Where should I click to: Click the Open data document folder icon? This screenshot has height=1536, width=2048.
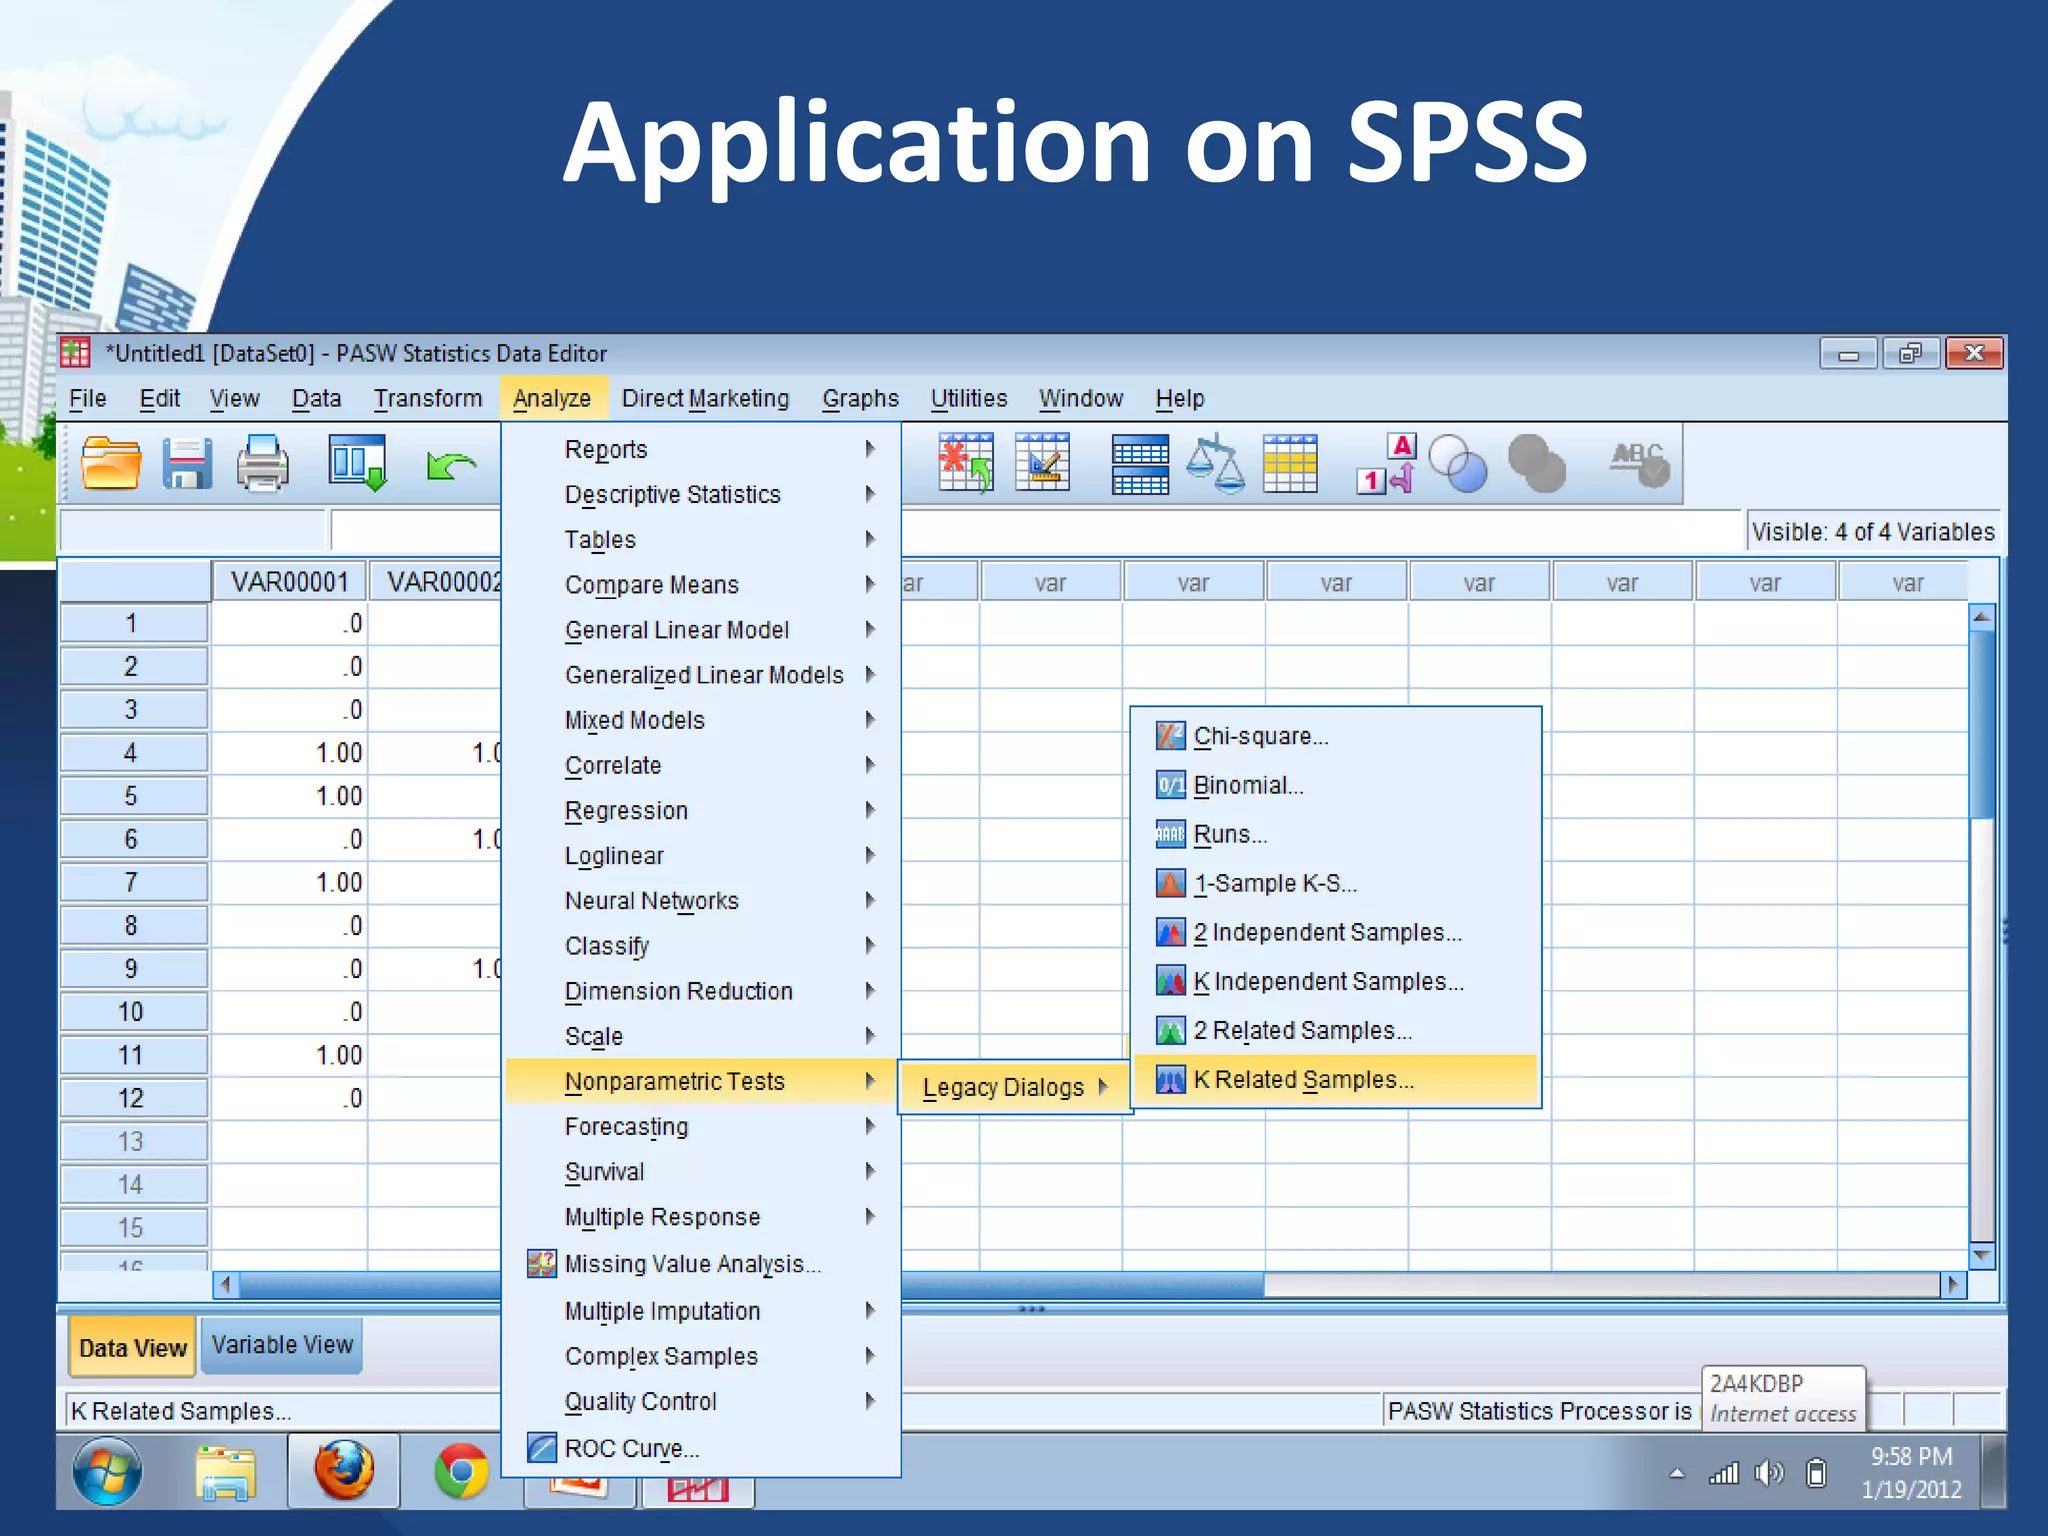pos(111,464)
